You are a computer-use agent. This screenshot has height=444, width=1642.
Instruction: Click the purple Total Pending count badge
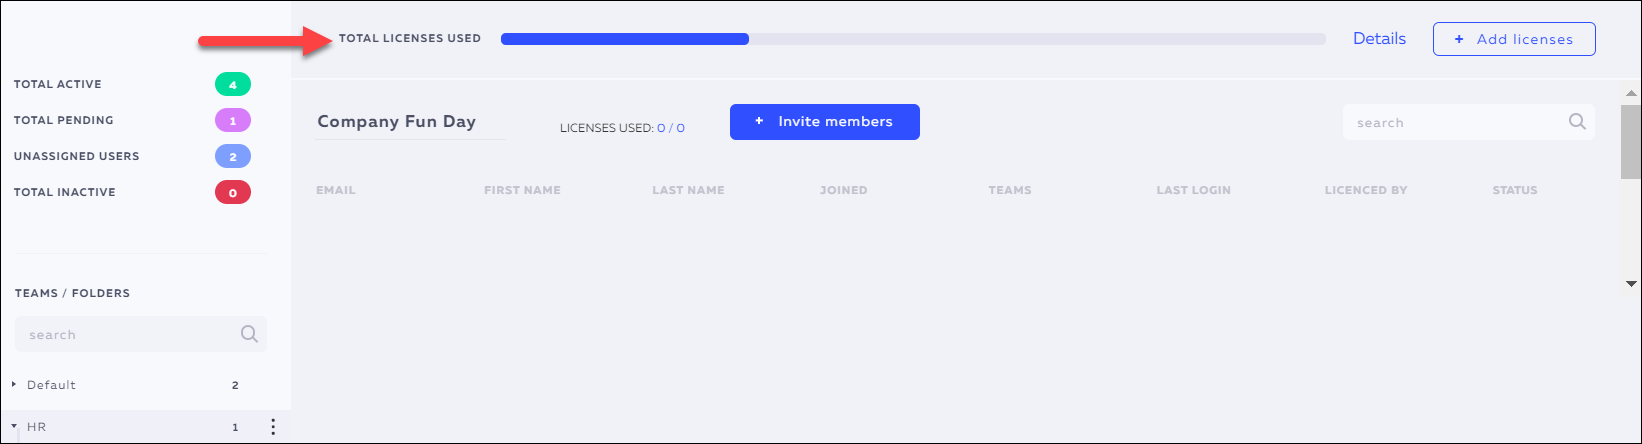[x=233, y=120]
